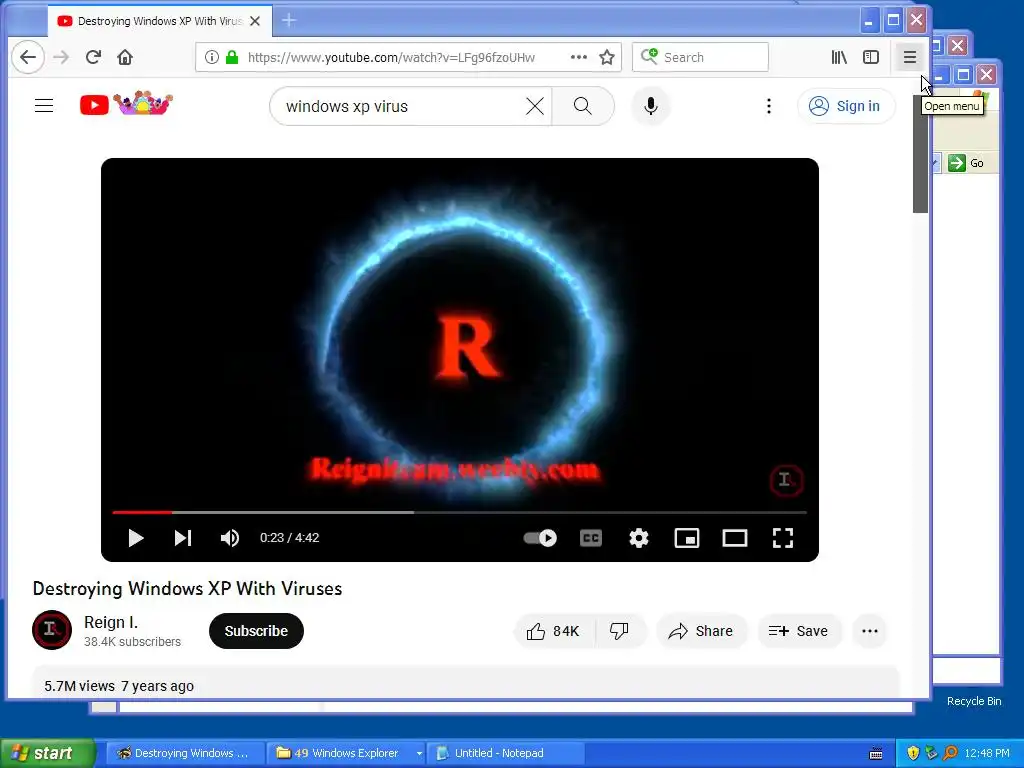Click the YouTube search box text
The width and height of the screenshot is (1024, 768).
pyautogui.click(x=347, y=106)
